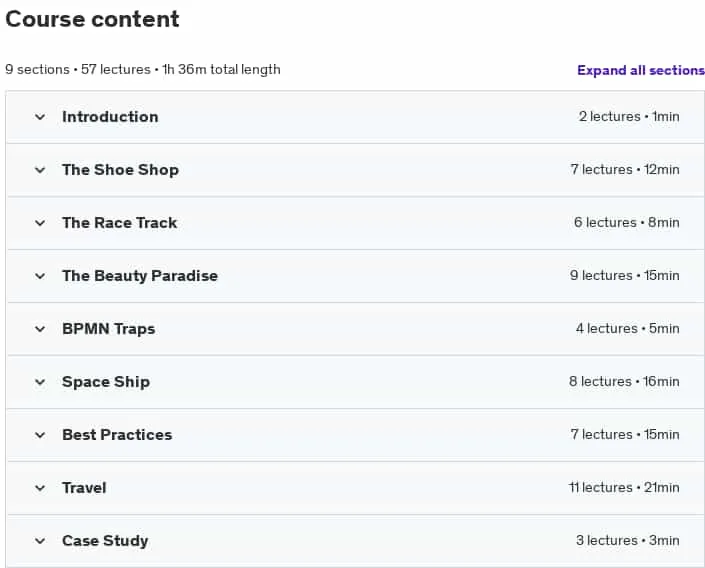Click Case Study's 3 lectures 3min label

628,540
